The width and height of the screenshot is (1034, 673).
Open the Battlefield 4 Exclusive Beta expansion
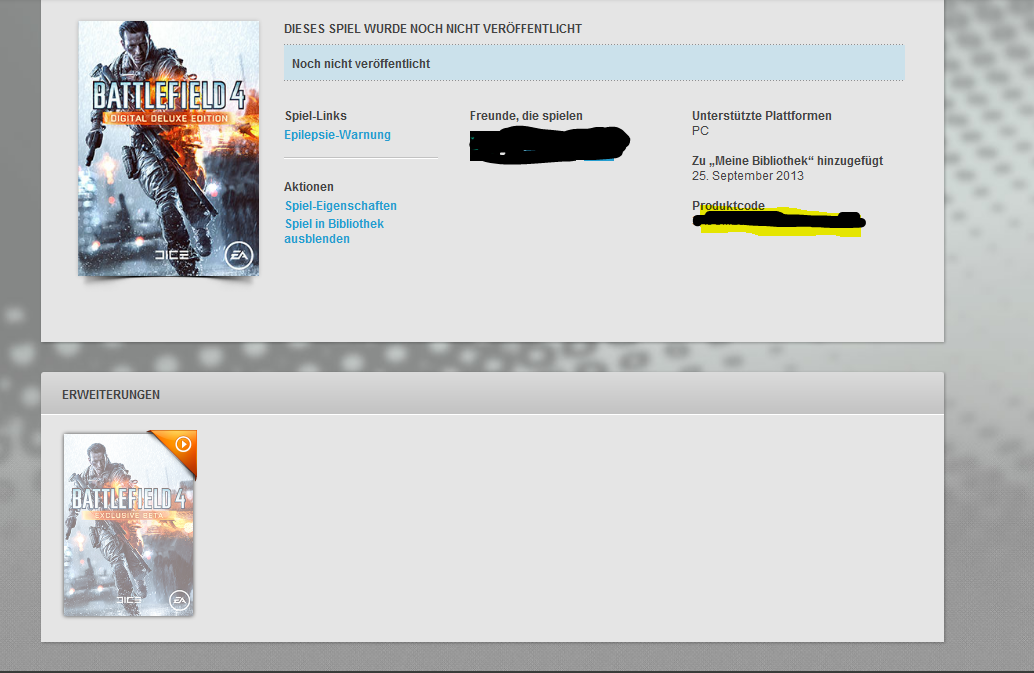[129, 525]
